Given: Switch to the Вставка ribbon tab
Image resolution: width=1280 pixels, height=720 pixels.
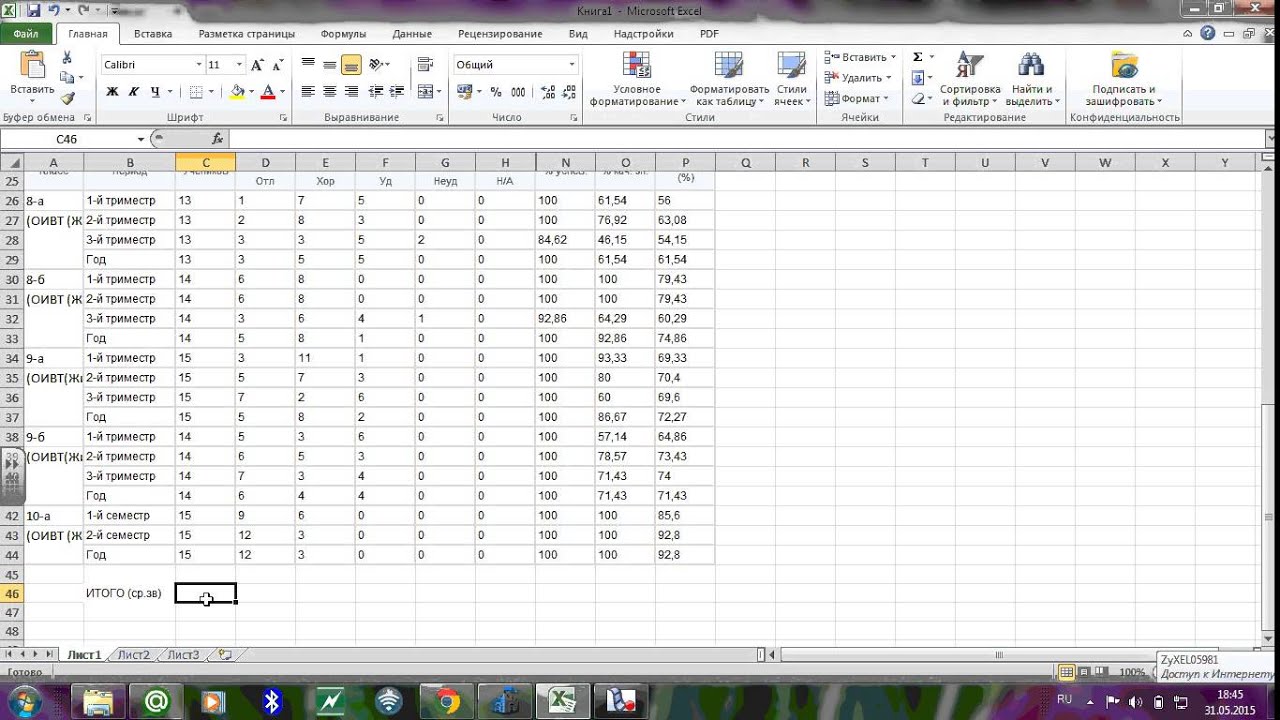Looking at the screenshot, I should coord(153,34).
